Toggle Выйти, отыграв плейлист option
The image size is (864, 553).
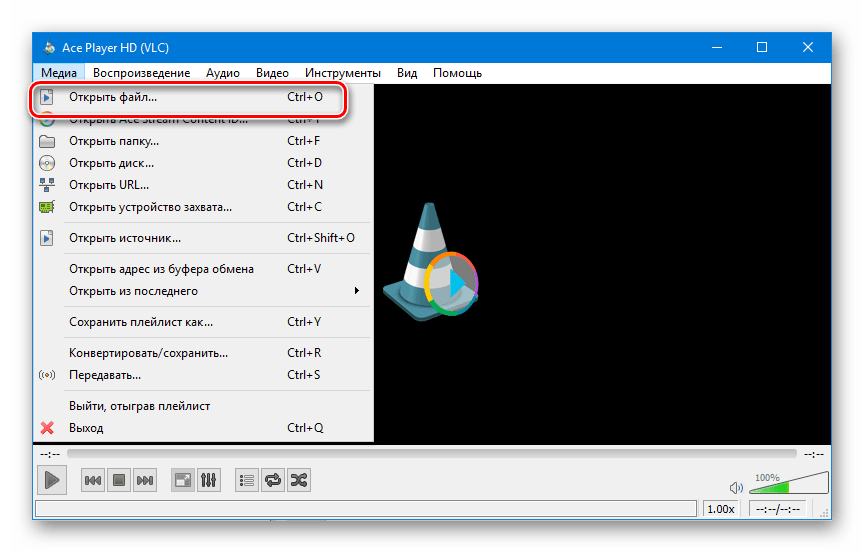pyautogui.click(x=203, y=406)
